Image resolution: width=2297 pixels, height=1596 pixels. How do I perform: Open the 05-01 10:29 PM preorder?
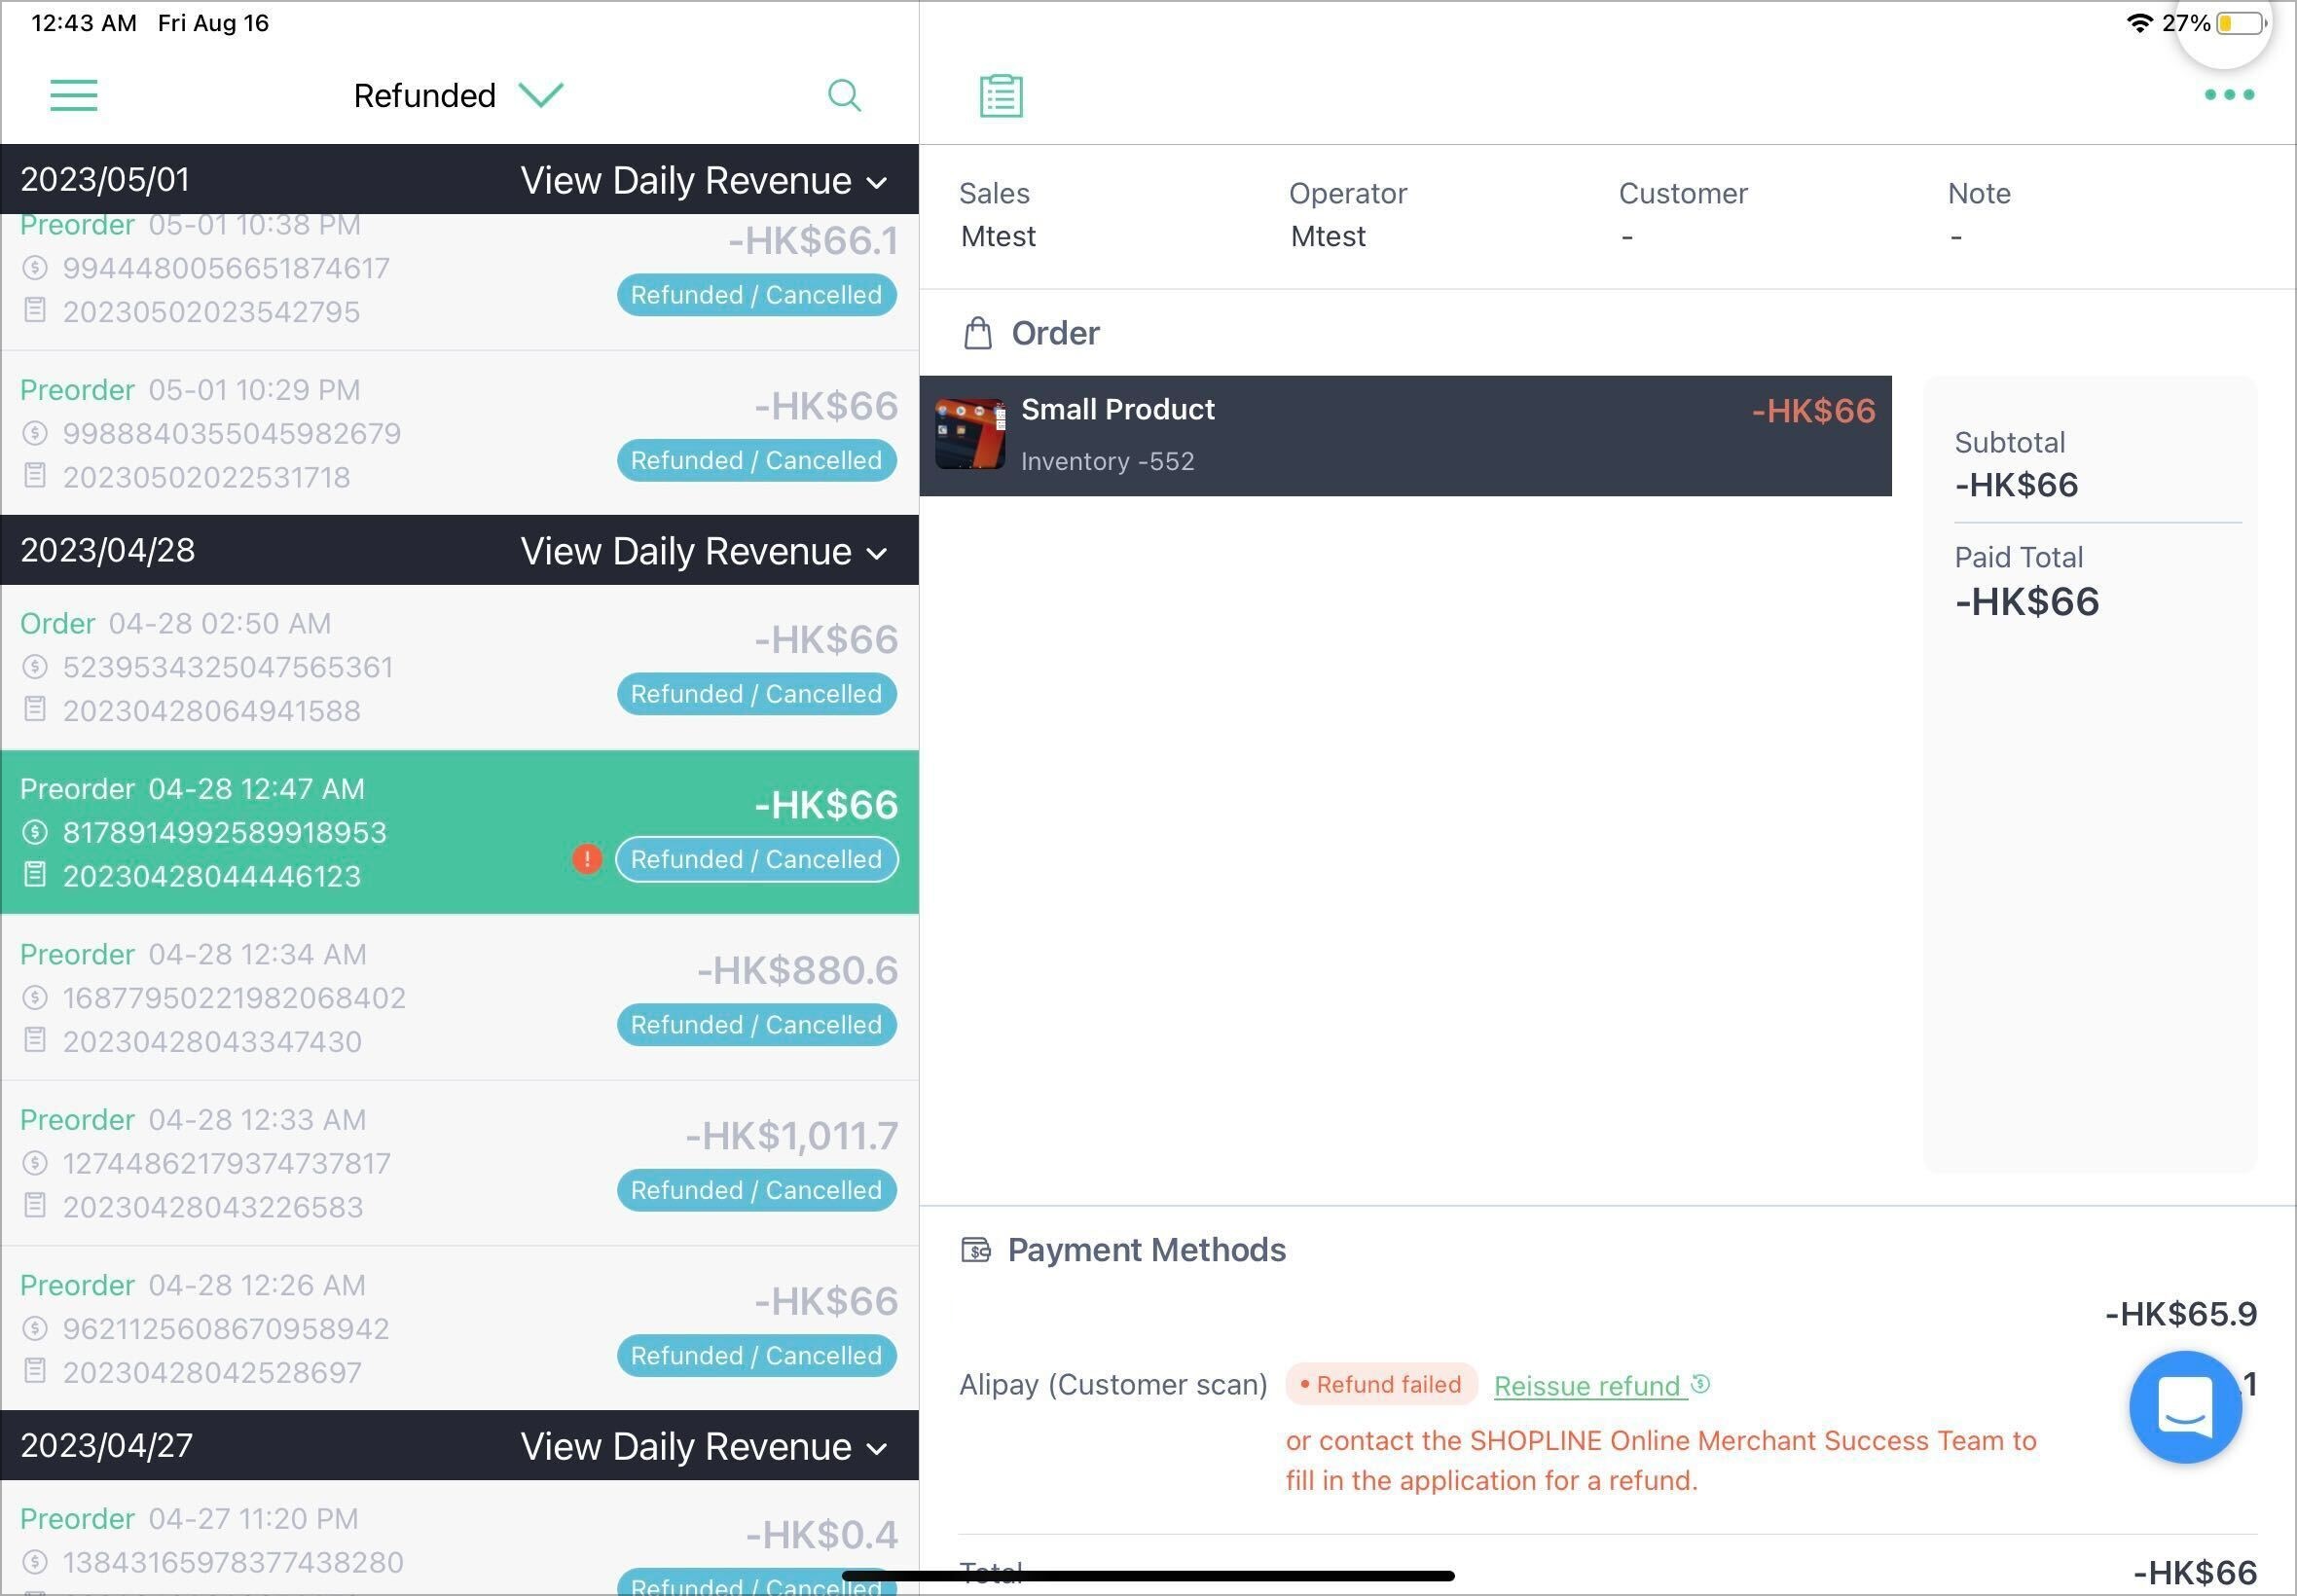[459, 434]
